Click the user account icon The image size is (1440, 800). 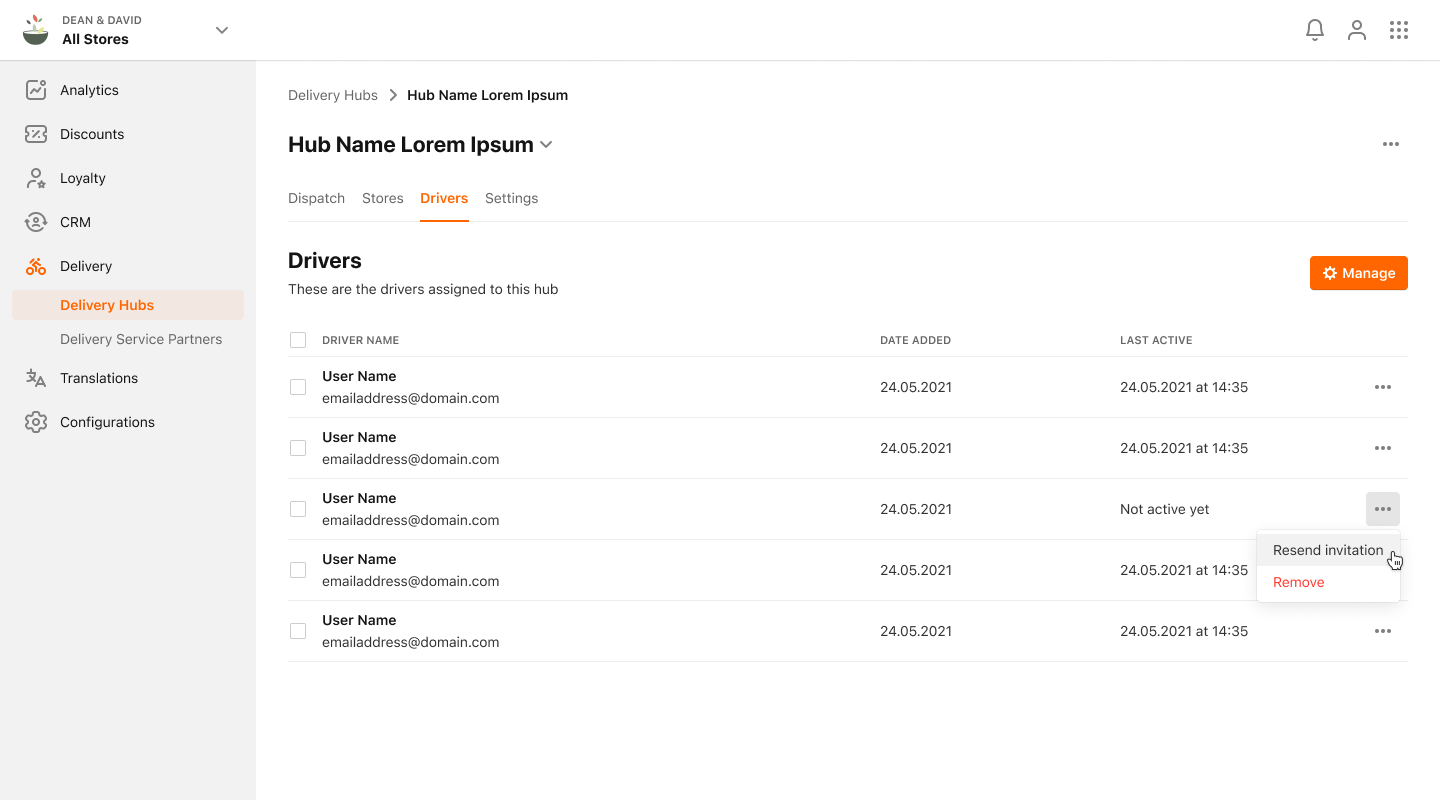[1356, 29]
